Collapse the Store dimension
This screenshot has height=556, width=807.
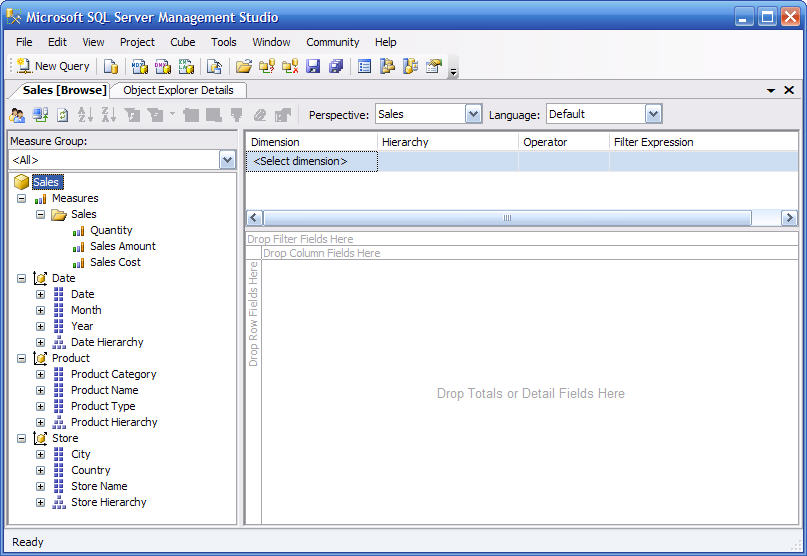[x=21, y=438]
